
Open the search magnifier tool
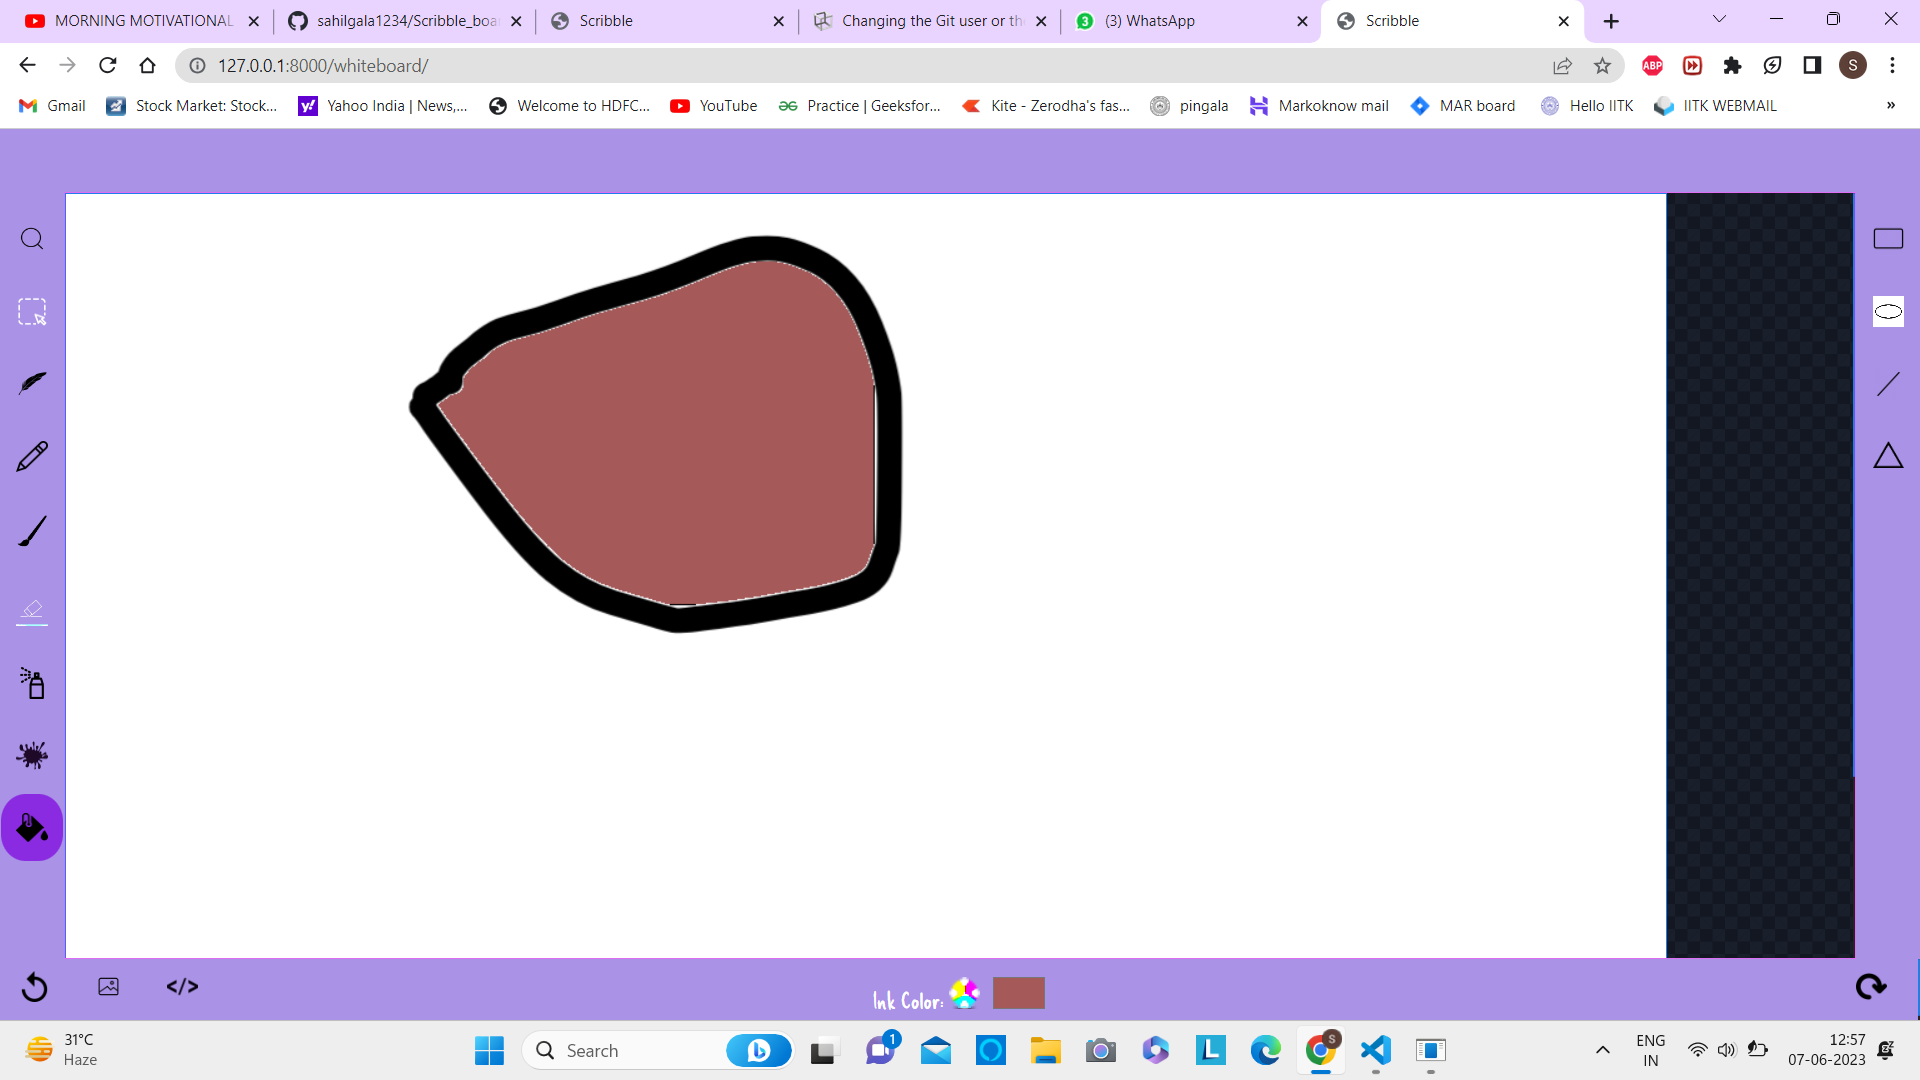[31, 239]
